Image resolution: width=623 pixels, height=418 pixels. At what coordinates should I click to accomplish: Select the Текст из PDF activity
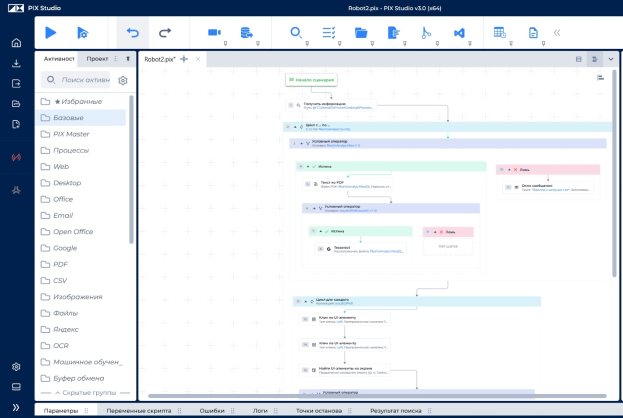click(x=348, y=184)
